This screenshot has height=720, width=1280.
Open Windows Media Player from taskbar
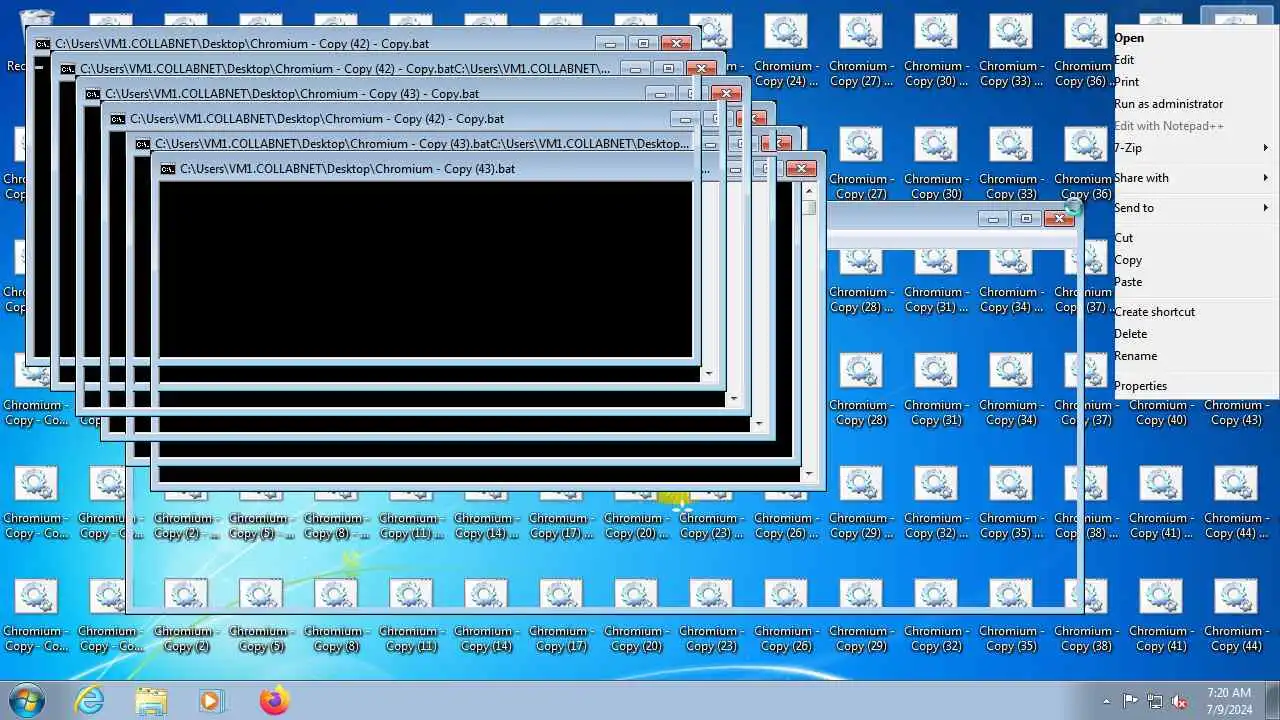211,700
